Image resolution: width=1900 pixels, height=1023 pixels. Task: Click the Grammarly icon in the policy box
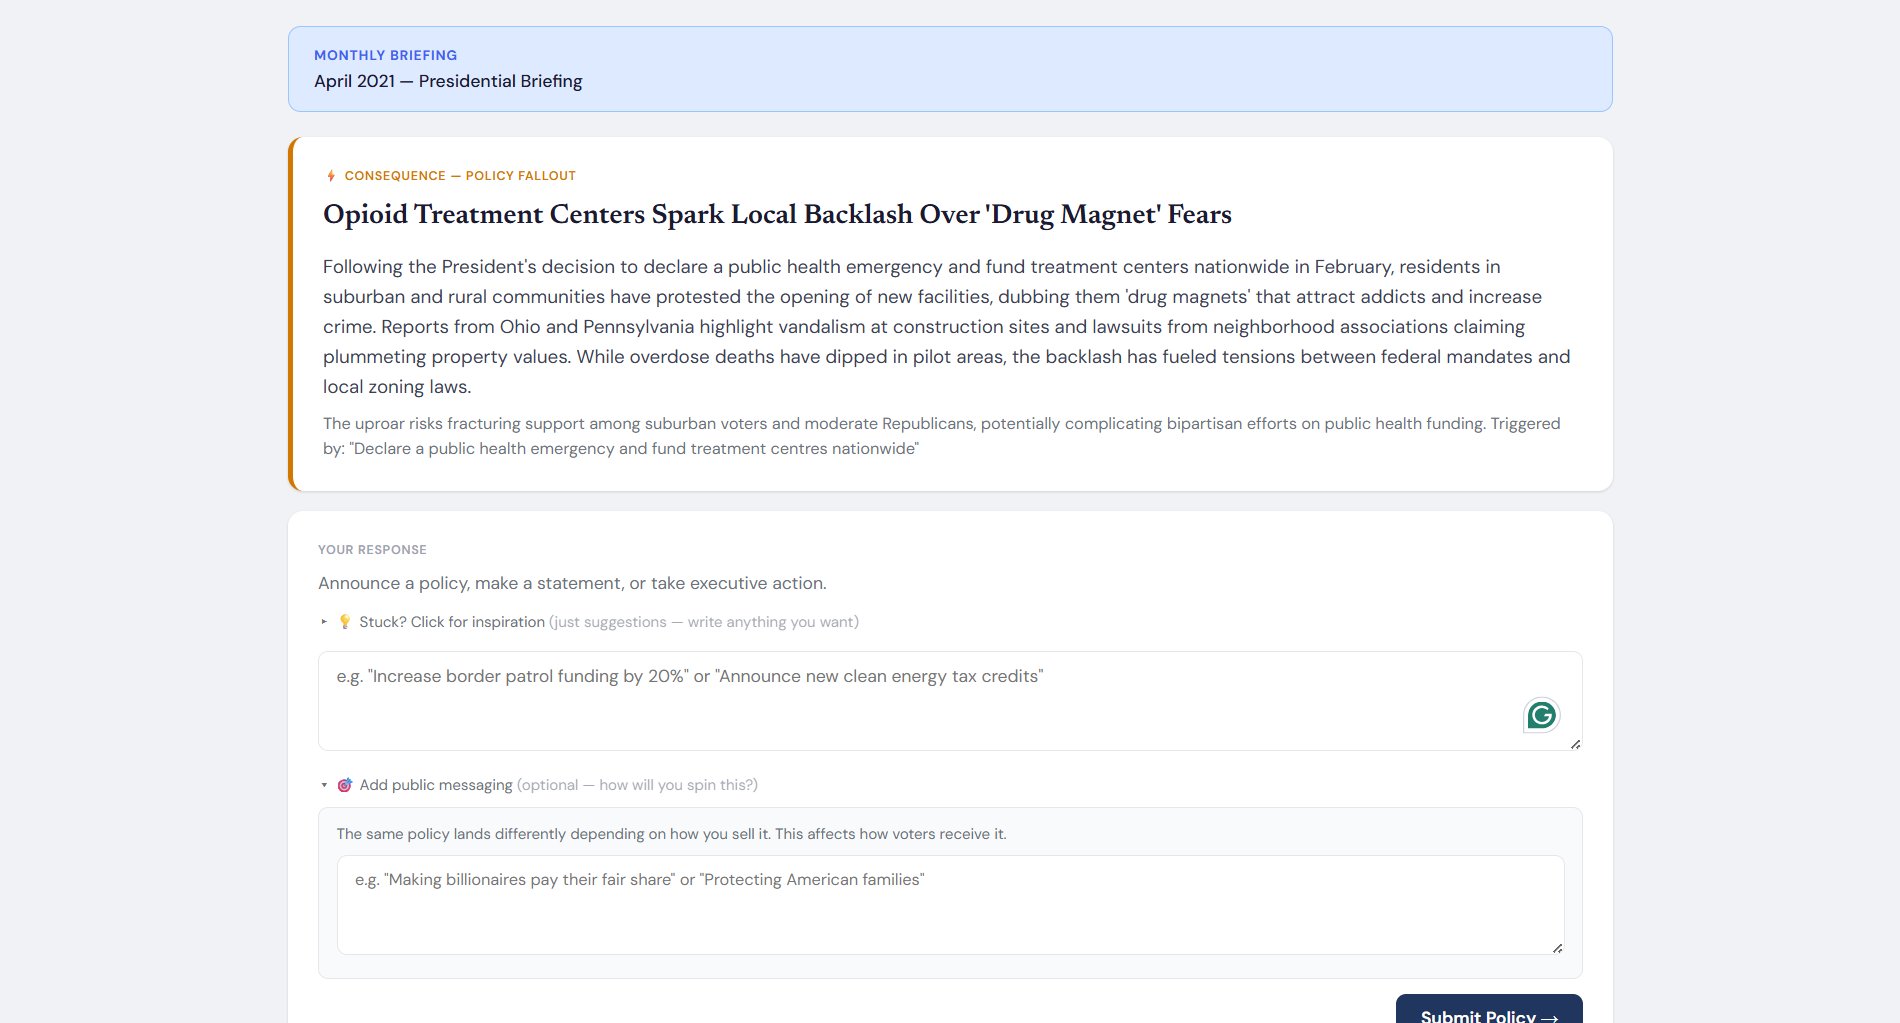pos(1541,715)
